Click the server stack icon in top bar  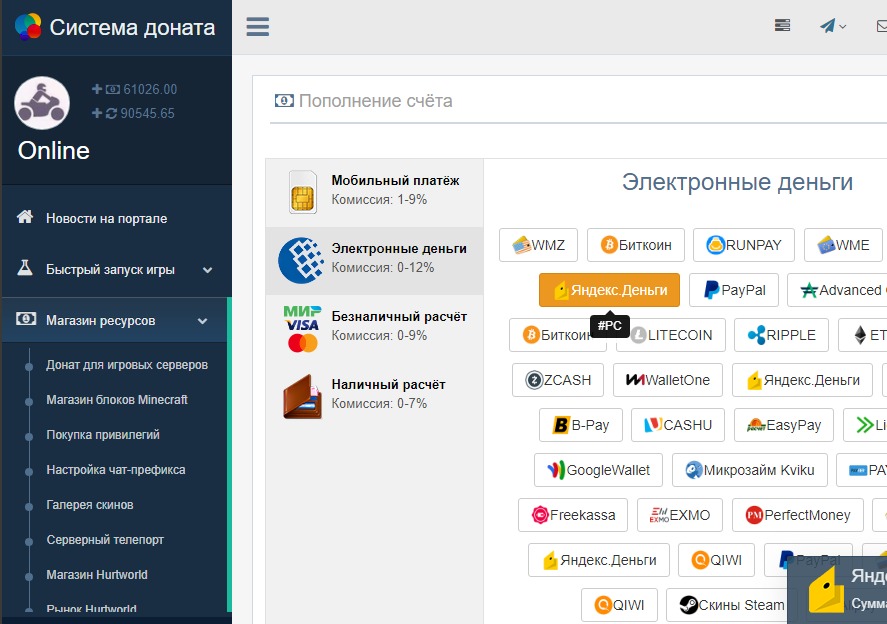tap(782, 27)
